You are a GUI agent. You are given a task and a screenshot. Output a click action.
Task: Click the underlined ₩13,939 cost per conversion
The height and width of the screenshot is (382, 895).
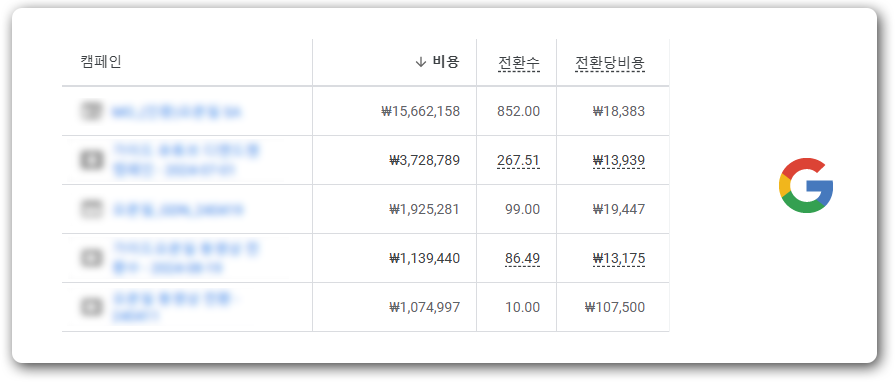point(619,161)
